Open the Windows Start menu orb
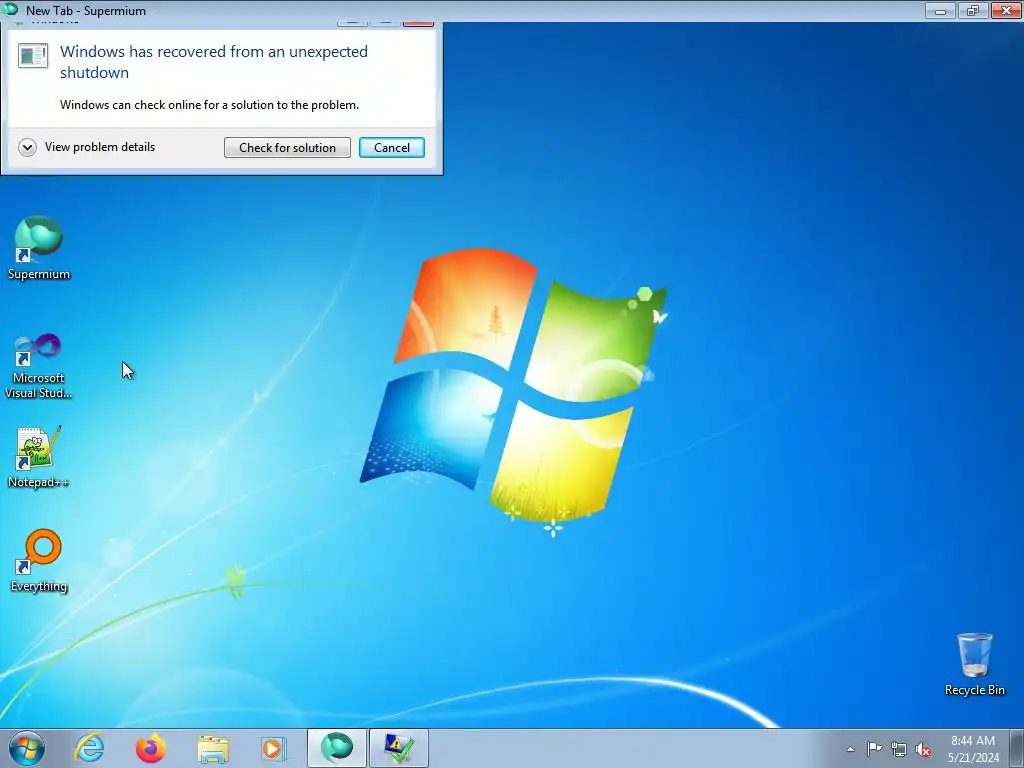Image resolution: width=1024 pixels, height=768 pixels. (x=27, y=748)
